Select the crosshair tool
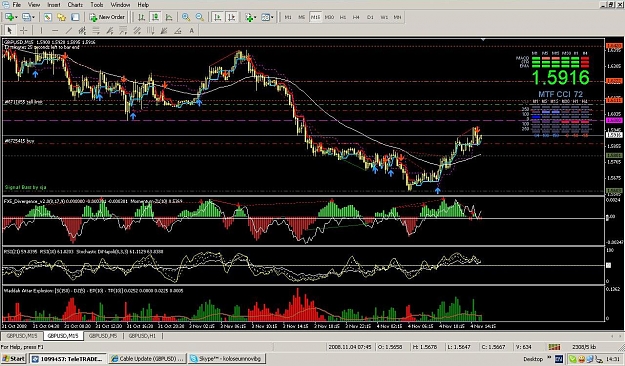 pyautogui.click(x=24, y=30)
